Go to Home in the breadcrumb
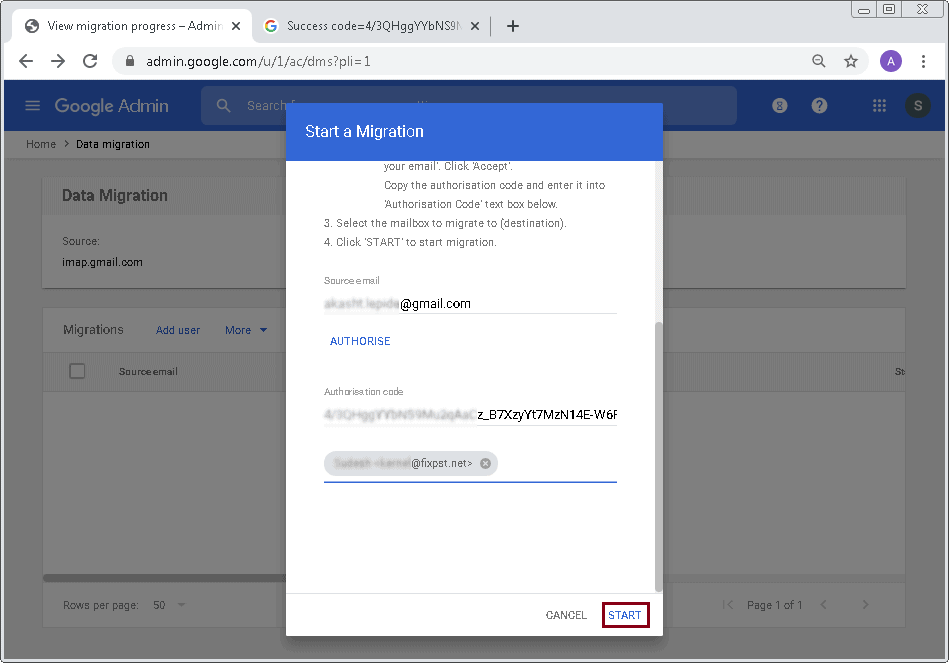Image resolution: width=949 pixels, height=663 pixels. 41,144
